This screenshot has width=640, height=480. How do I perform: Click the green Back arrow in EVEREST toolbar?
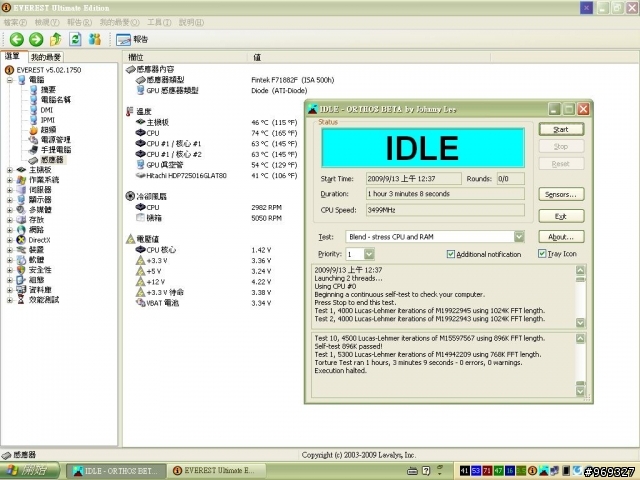[x=17, y=40]
